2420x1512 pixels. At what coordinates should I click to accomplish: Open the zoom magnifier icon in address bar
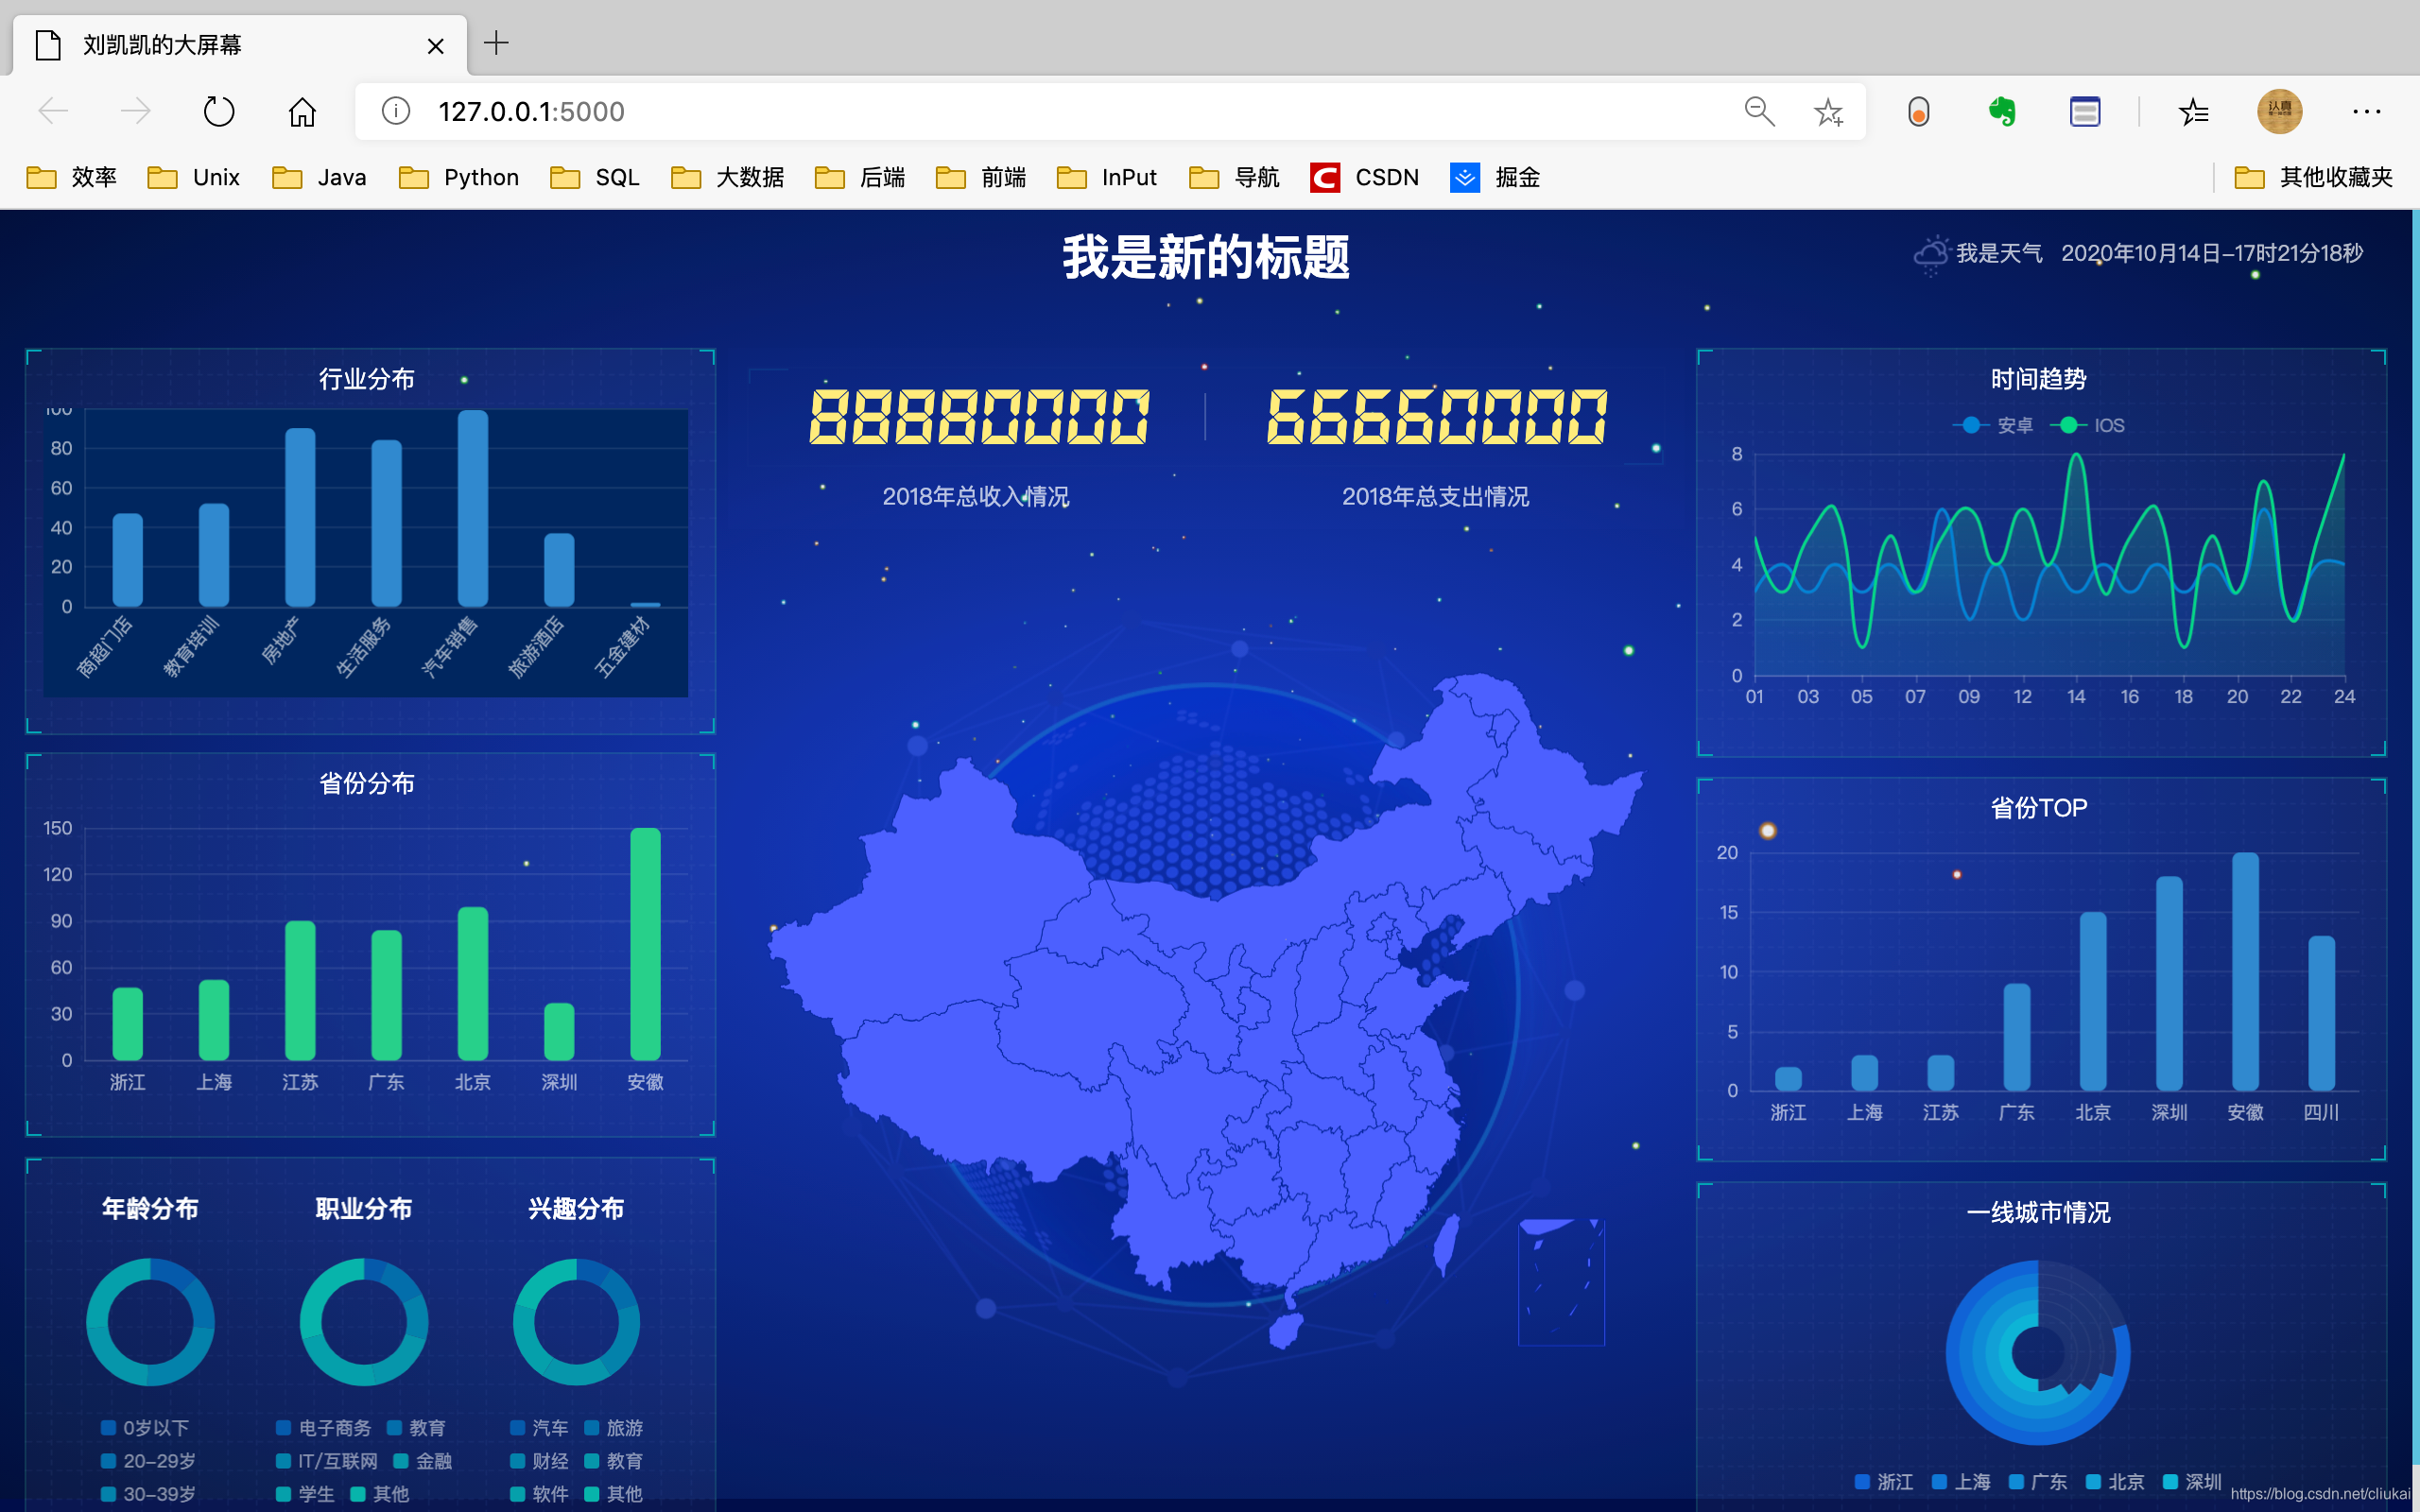[1759, 111]
